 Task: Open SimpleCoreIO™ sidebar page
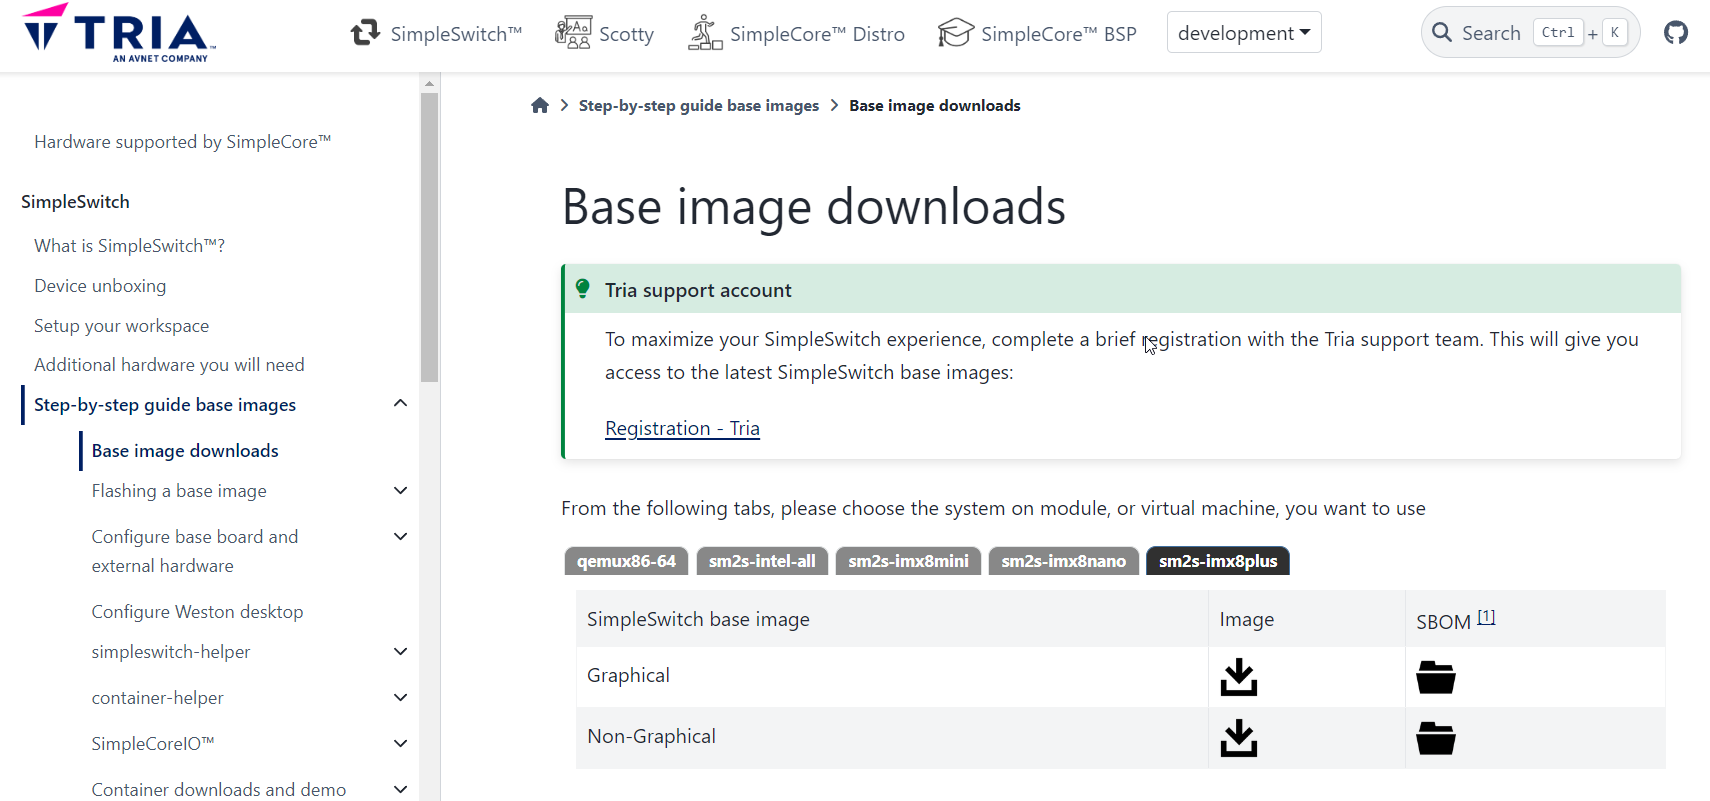coord(153,744)
